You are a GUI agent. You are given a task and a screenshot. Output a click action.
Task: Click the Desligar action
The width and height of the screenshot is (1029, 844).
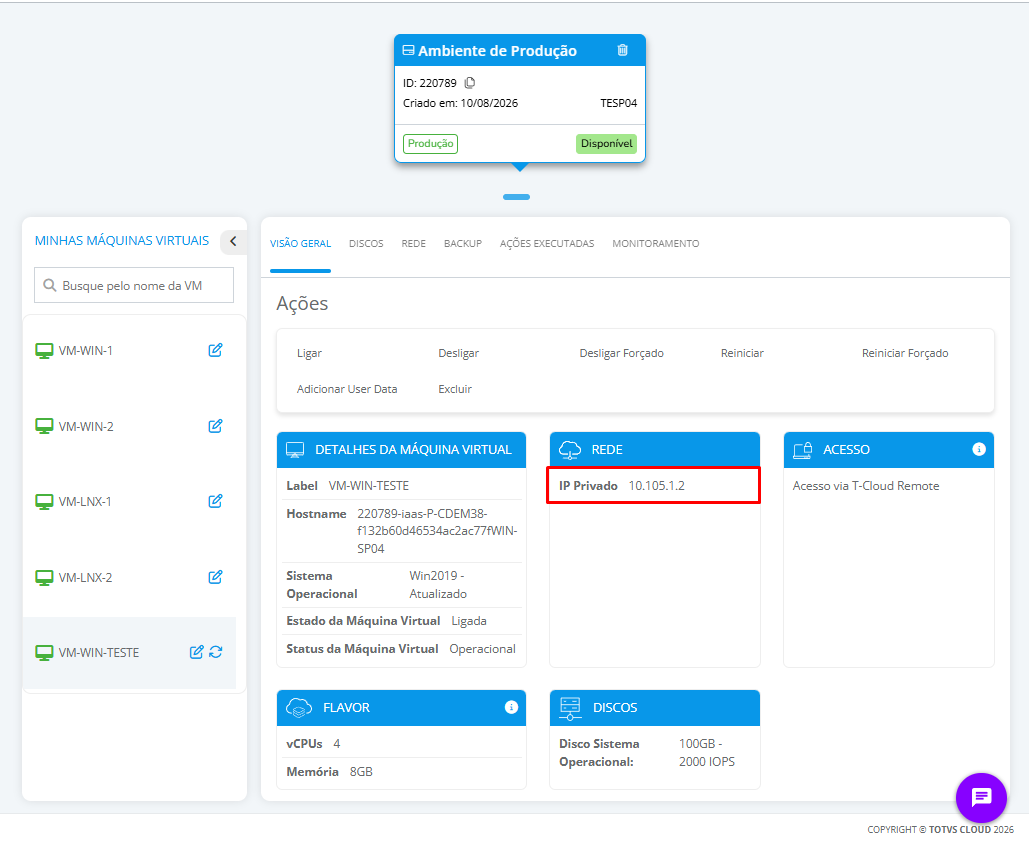tap(459, 353)
